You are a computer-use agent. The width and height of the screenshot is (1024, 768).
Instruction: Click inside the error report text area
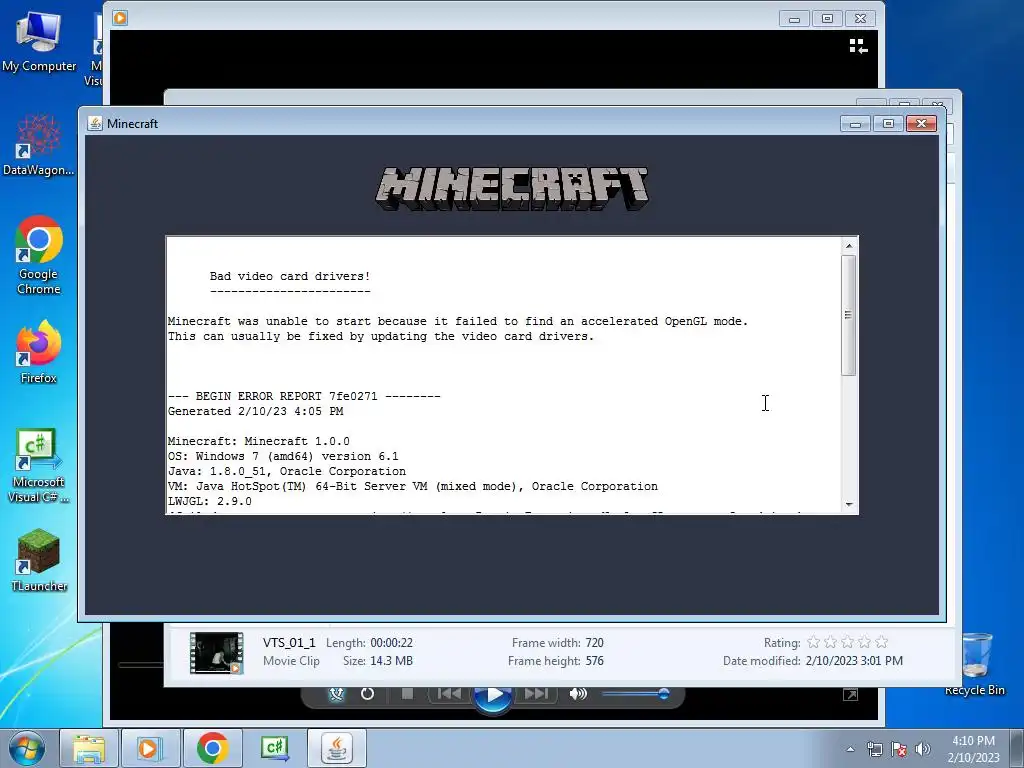(x=504, y=375)
